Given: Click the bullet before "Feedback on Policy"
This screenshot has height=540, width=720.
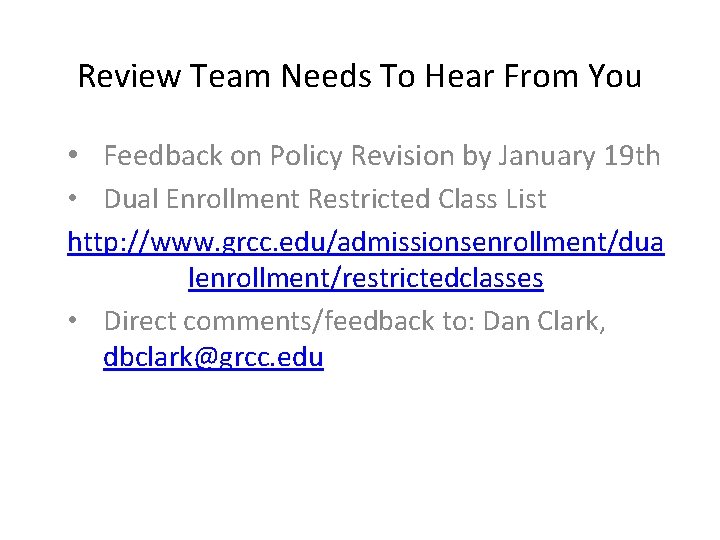Looking at the screenshot, I should [x=74, y=157].
